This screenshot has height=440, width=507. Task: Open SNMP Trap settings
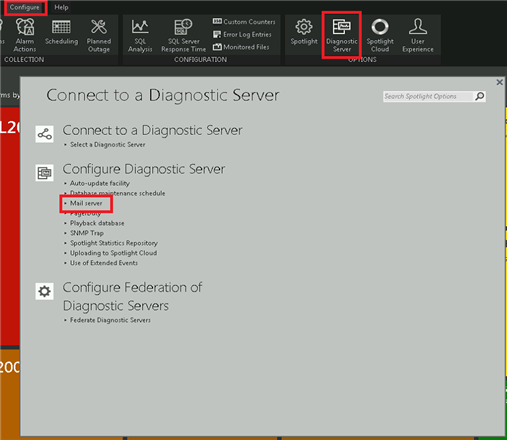(87, 233)
